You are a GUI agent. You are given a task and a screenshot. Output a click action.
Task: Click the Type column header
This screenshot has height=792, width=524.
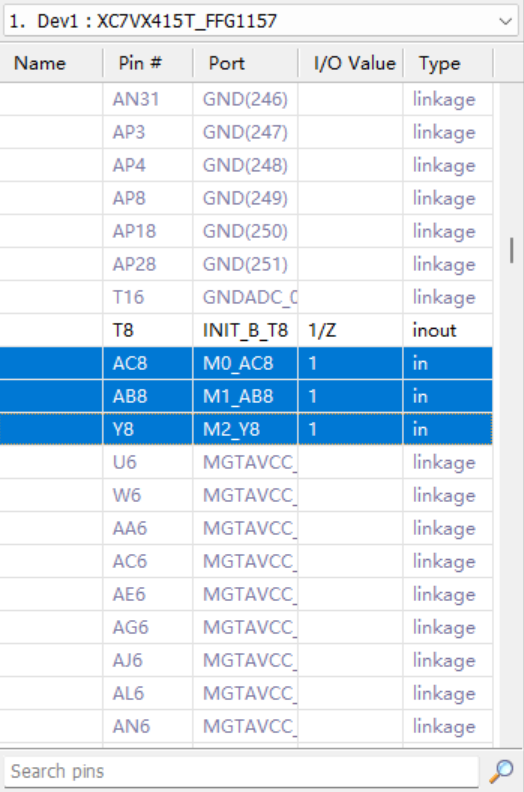[x=448, y=63]
